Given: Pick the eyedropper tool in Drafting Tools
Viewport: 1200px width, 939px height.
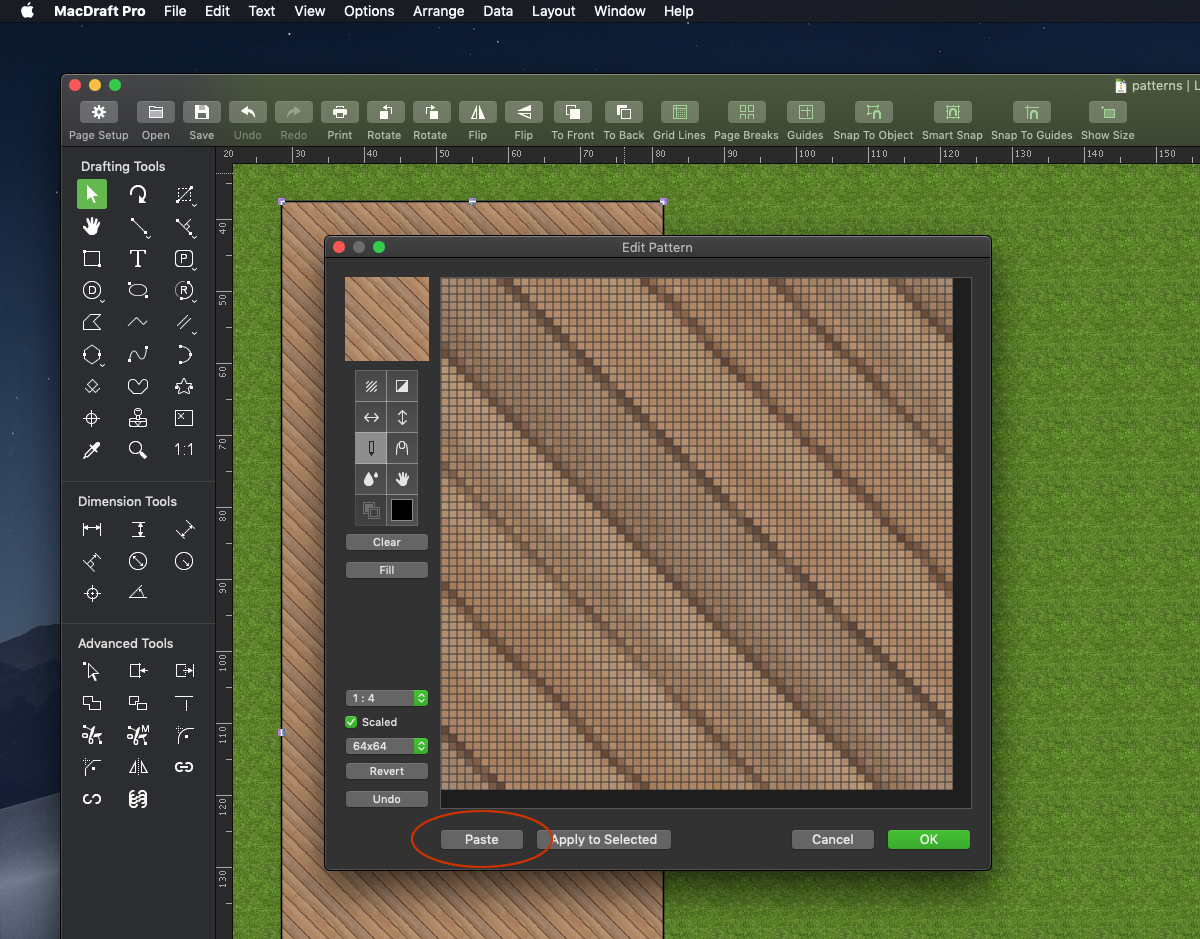Looking at the screenshot, I should [92, 450].
